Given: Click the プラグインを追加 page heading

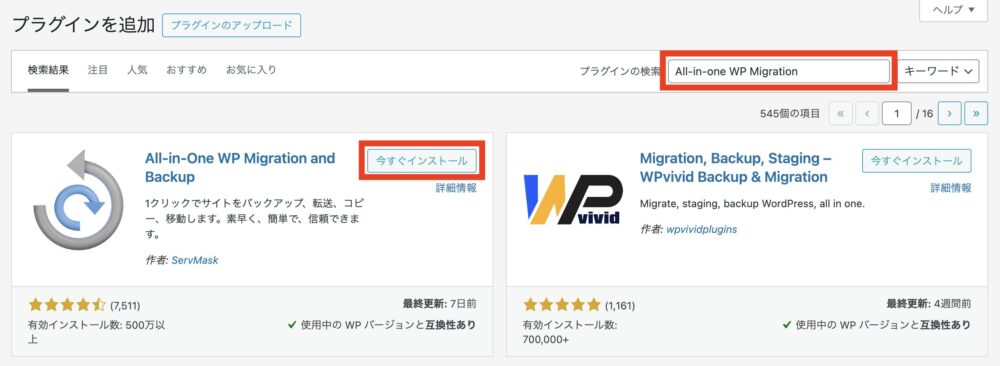Looking at the screenshot, I should click(84, 25).
